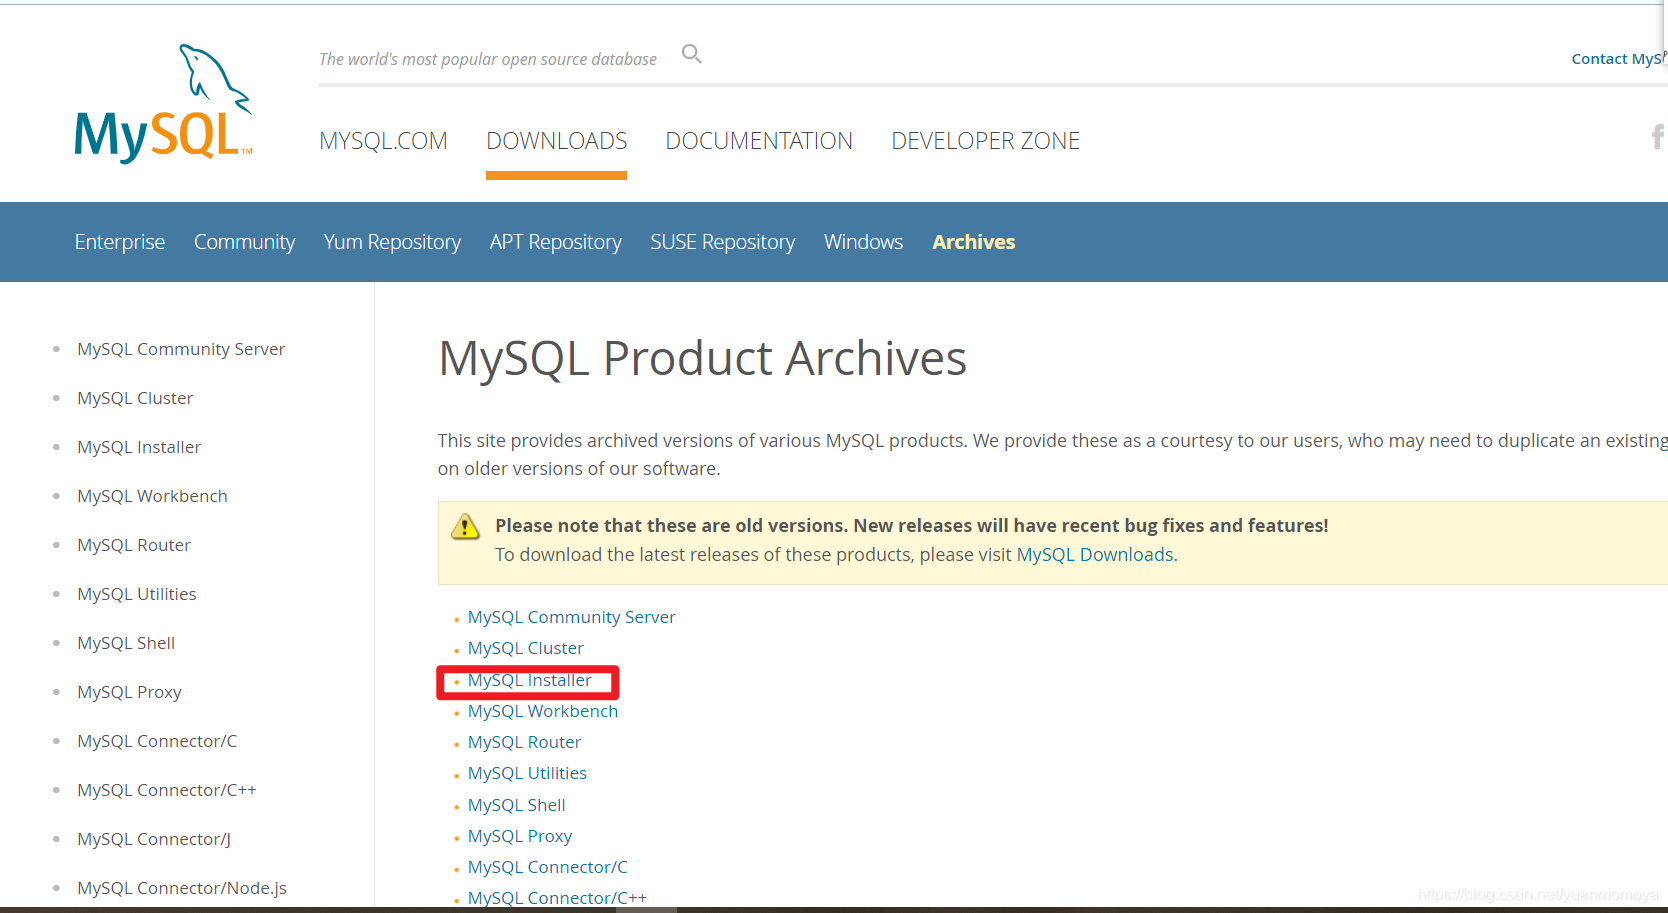The image size is (1668, 913).
Task: Open MySQL Utilities in sidebar
Action: [x=137, y=594]
